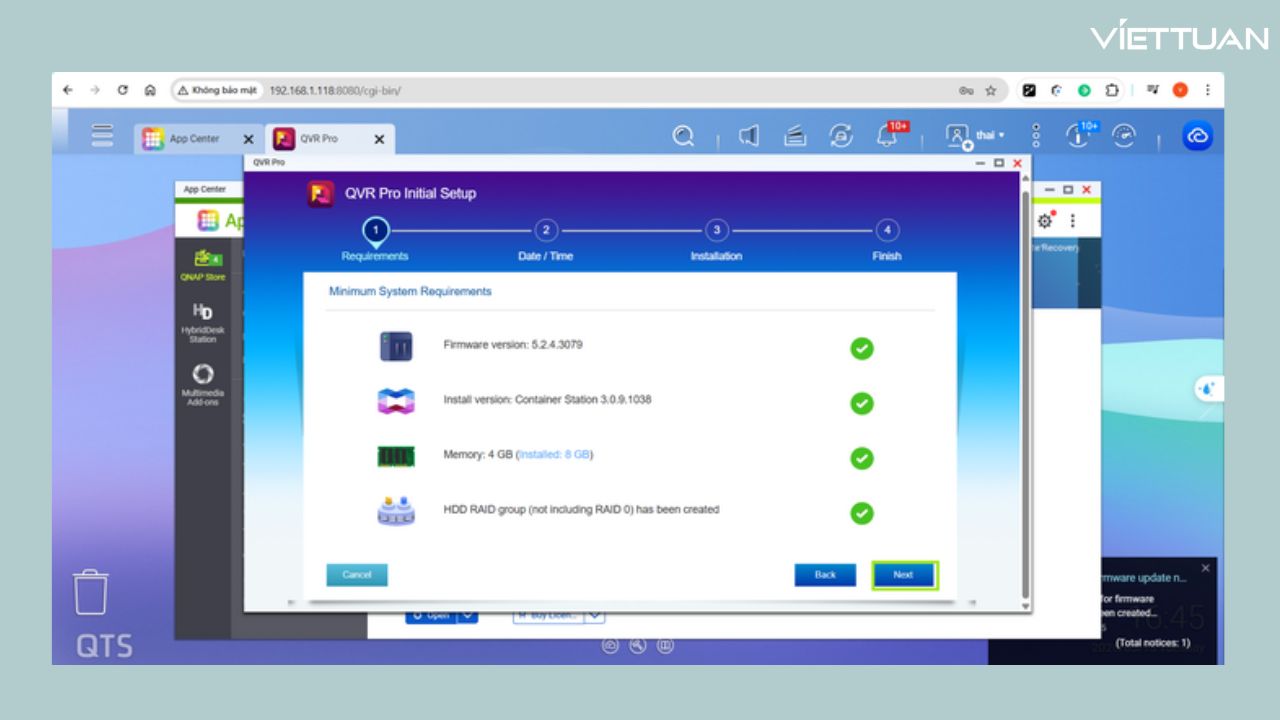Click the first circular icon at the desktop bottom
The height and width of the screenshot is (720, 1280).
pyautogui.click(x=610, y=646)
